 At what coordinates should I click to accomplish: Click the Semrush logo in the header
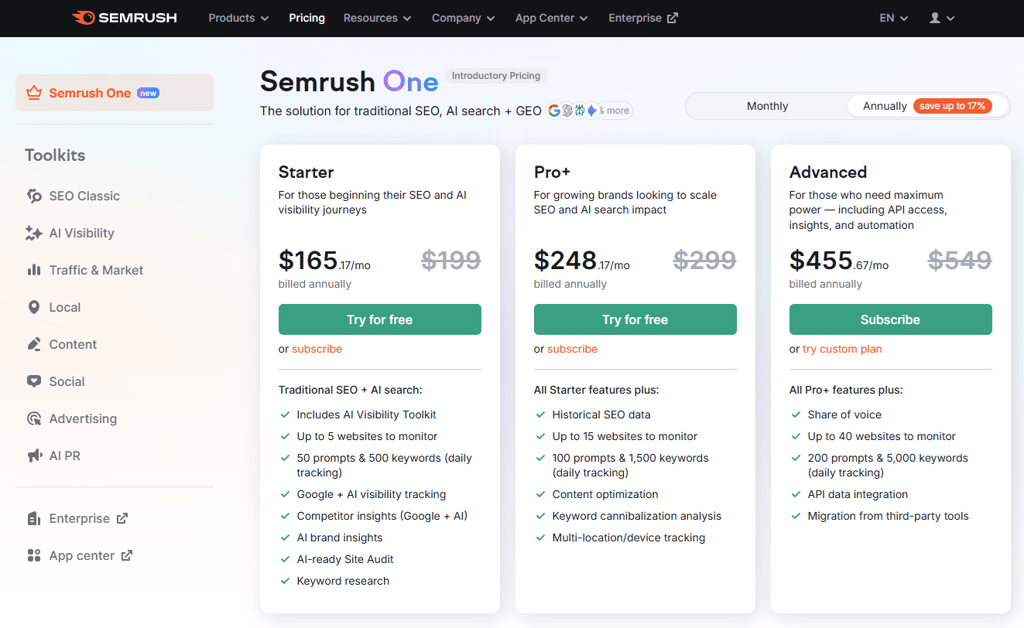click(124, 18)
